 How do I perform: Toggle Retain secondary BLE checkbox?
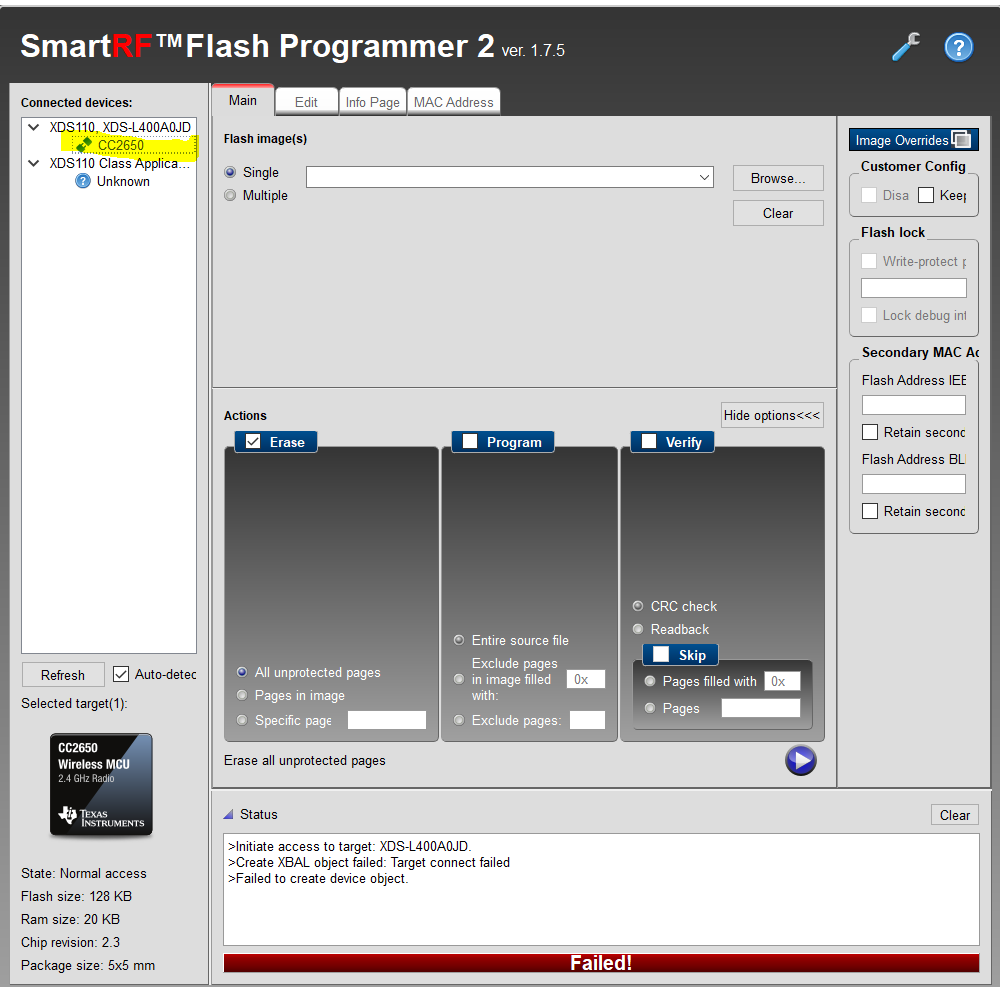[x=870, y=511]
